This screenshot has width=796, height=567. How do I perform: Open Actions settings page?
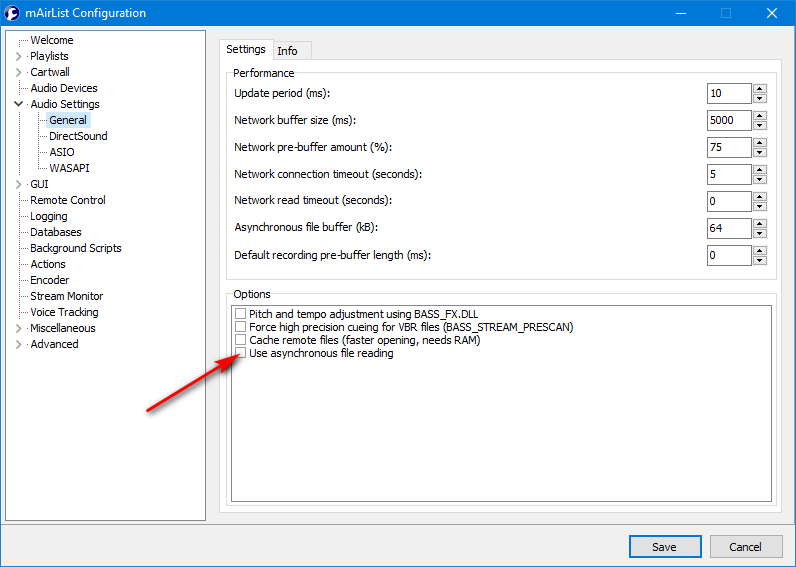pos(48,264)
